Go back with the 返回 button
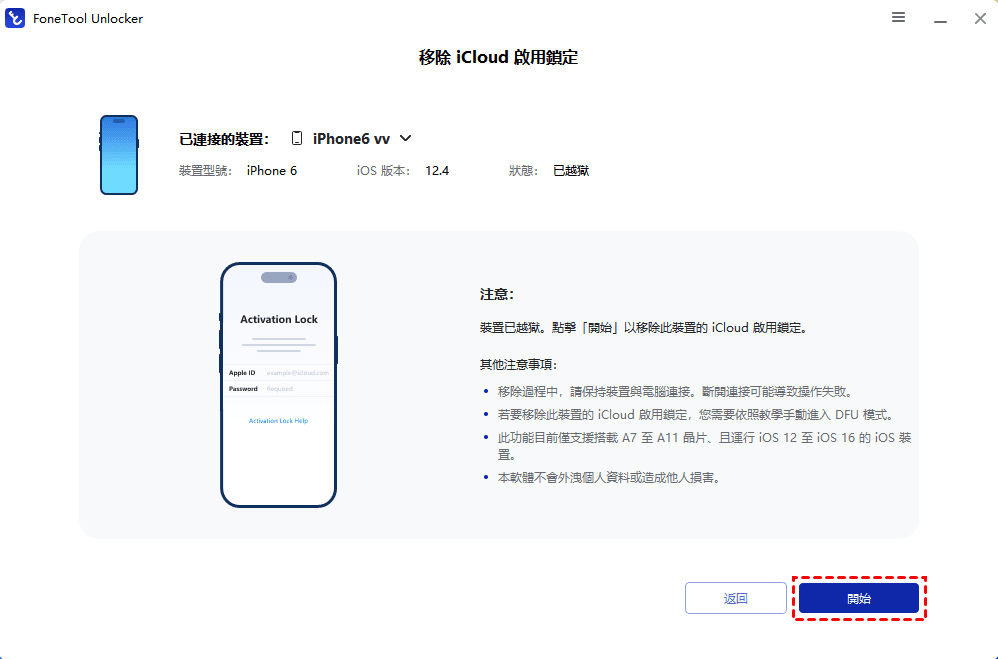Image resolution: width=998 pixels, height=659 pixels. [x=735, y=598]
